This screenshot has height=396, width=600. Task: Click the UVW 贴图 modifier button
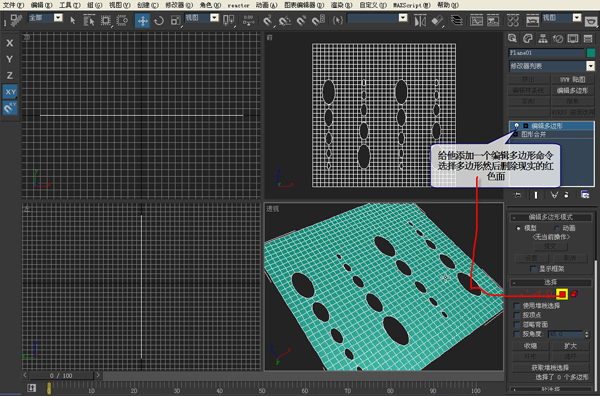tap(572, 80)
